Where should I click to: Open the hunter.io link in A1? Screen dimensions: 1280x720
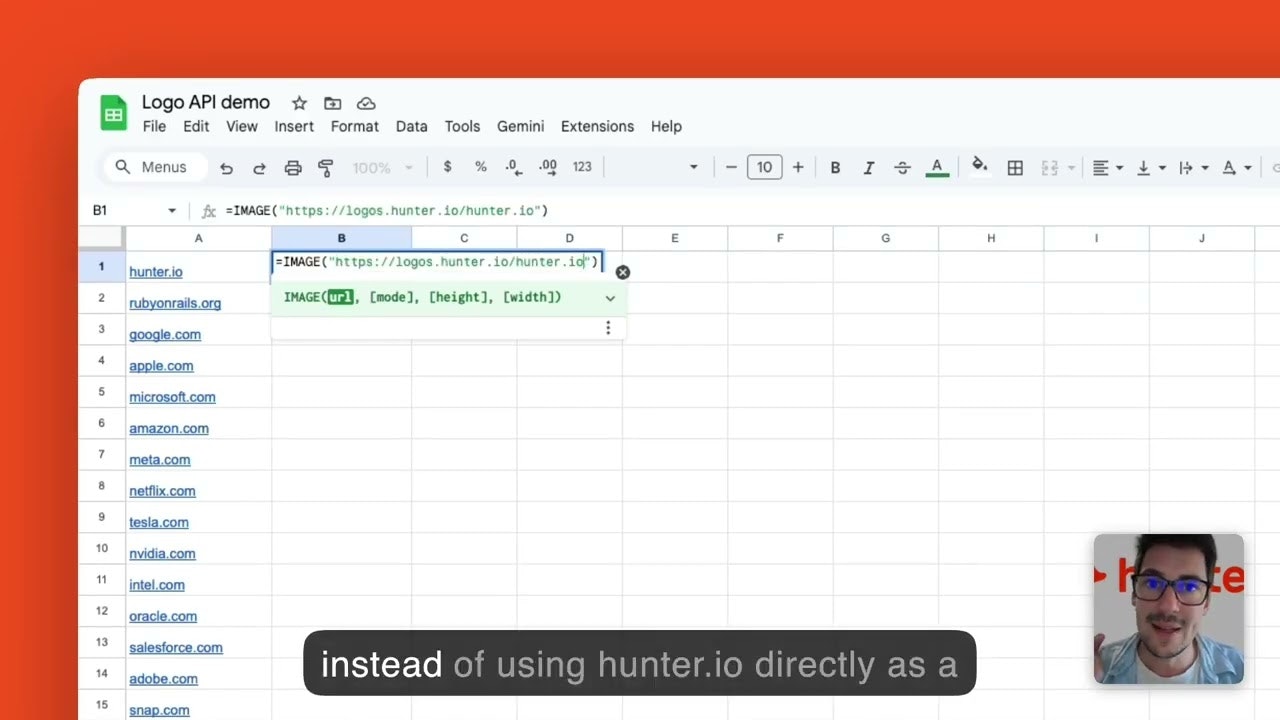tap(155, 271)
